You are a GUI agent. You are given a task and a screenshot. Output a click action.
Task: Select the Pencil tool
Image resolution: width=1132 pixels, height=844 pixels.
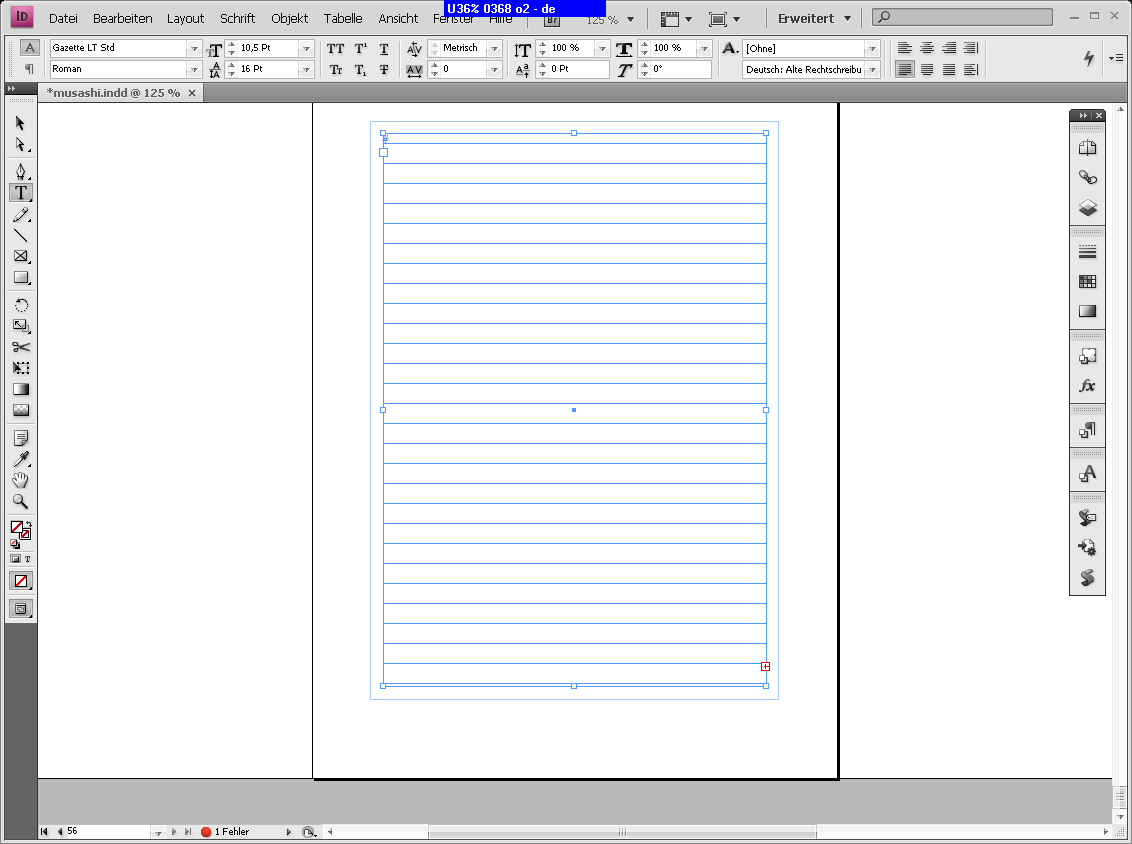click(20, 214)
